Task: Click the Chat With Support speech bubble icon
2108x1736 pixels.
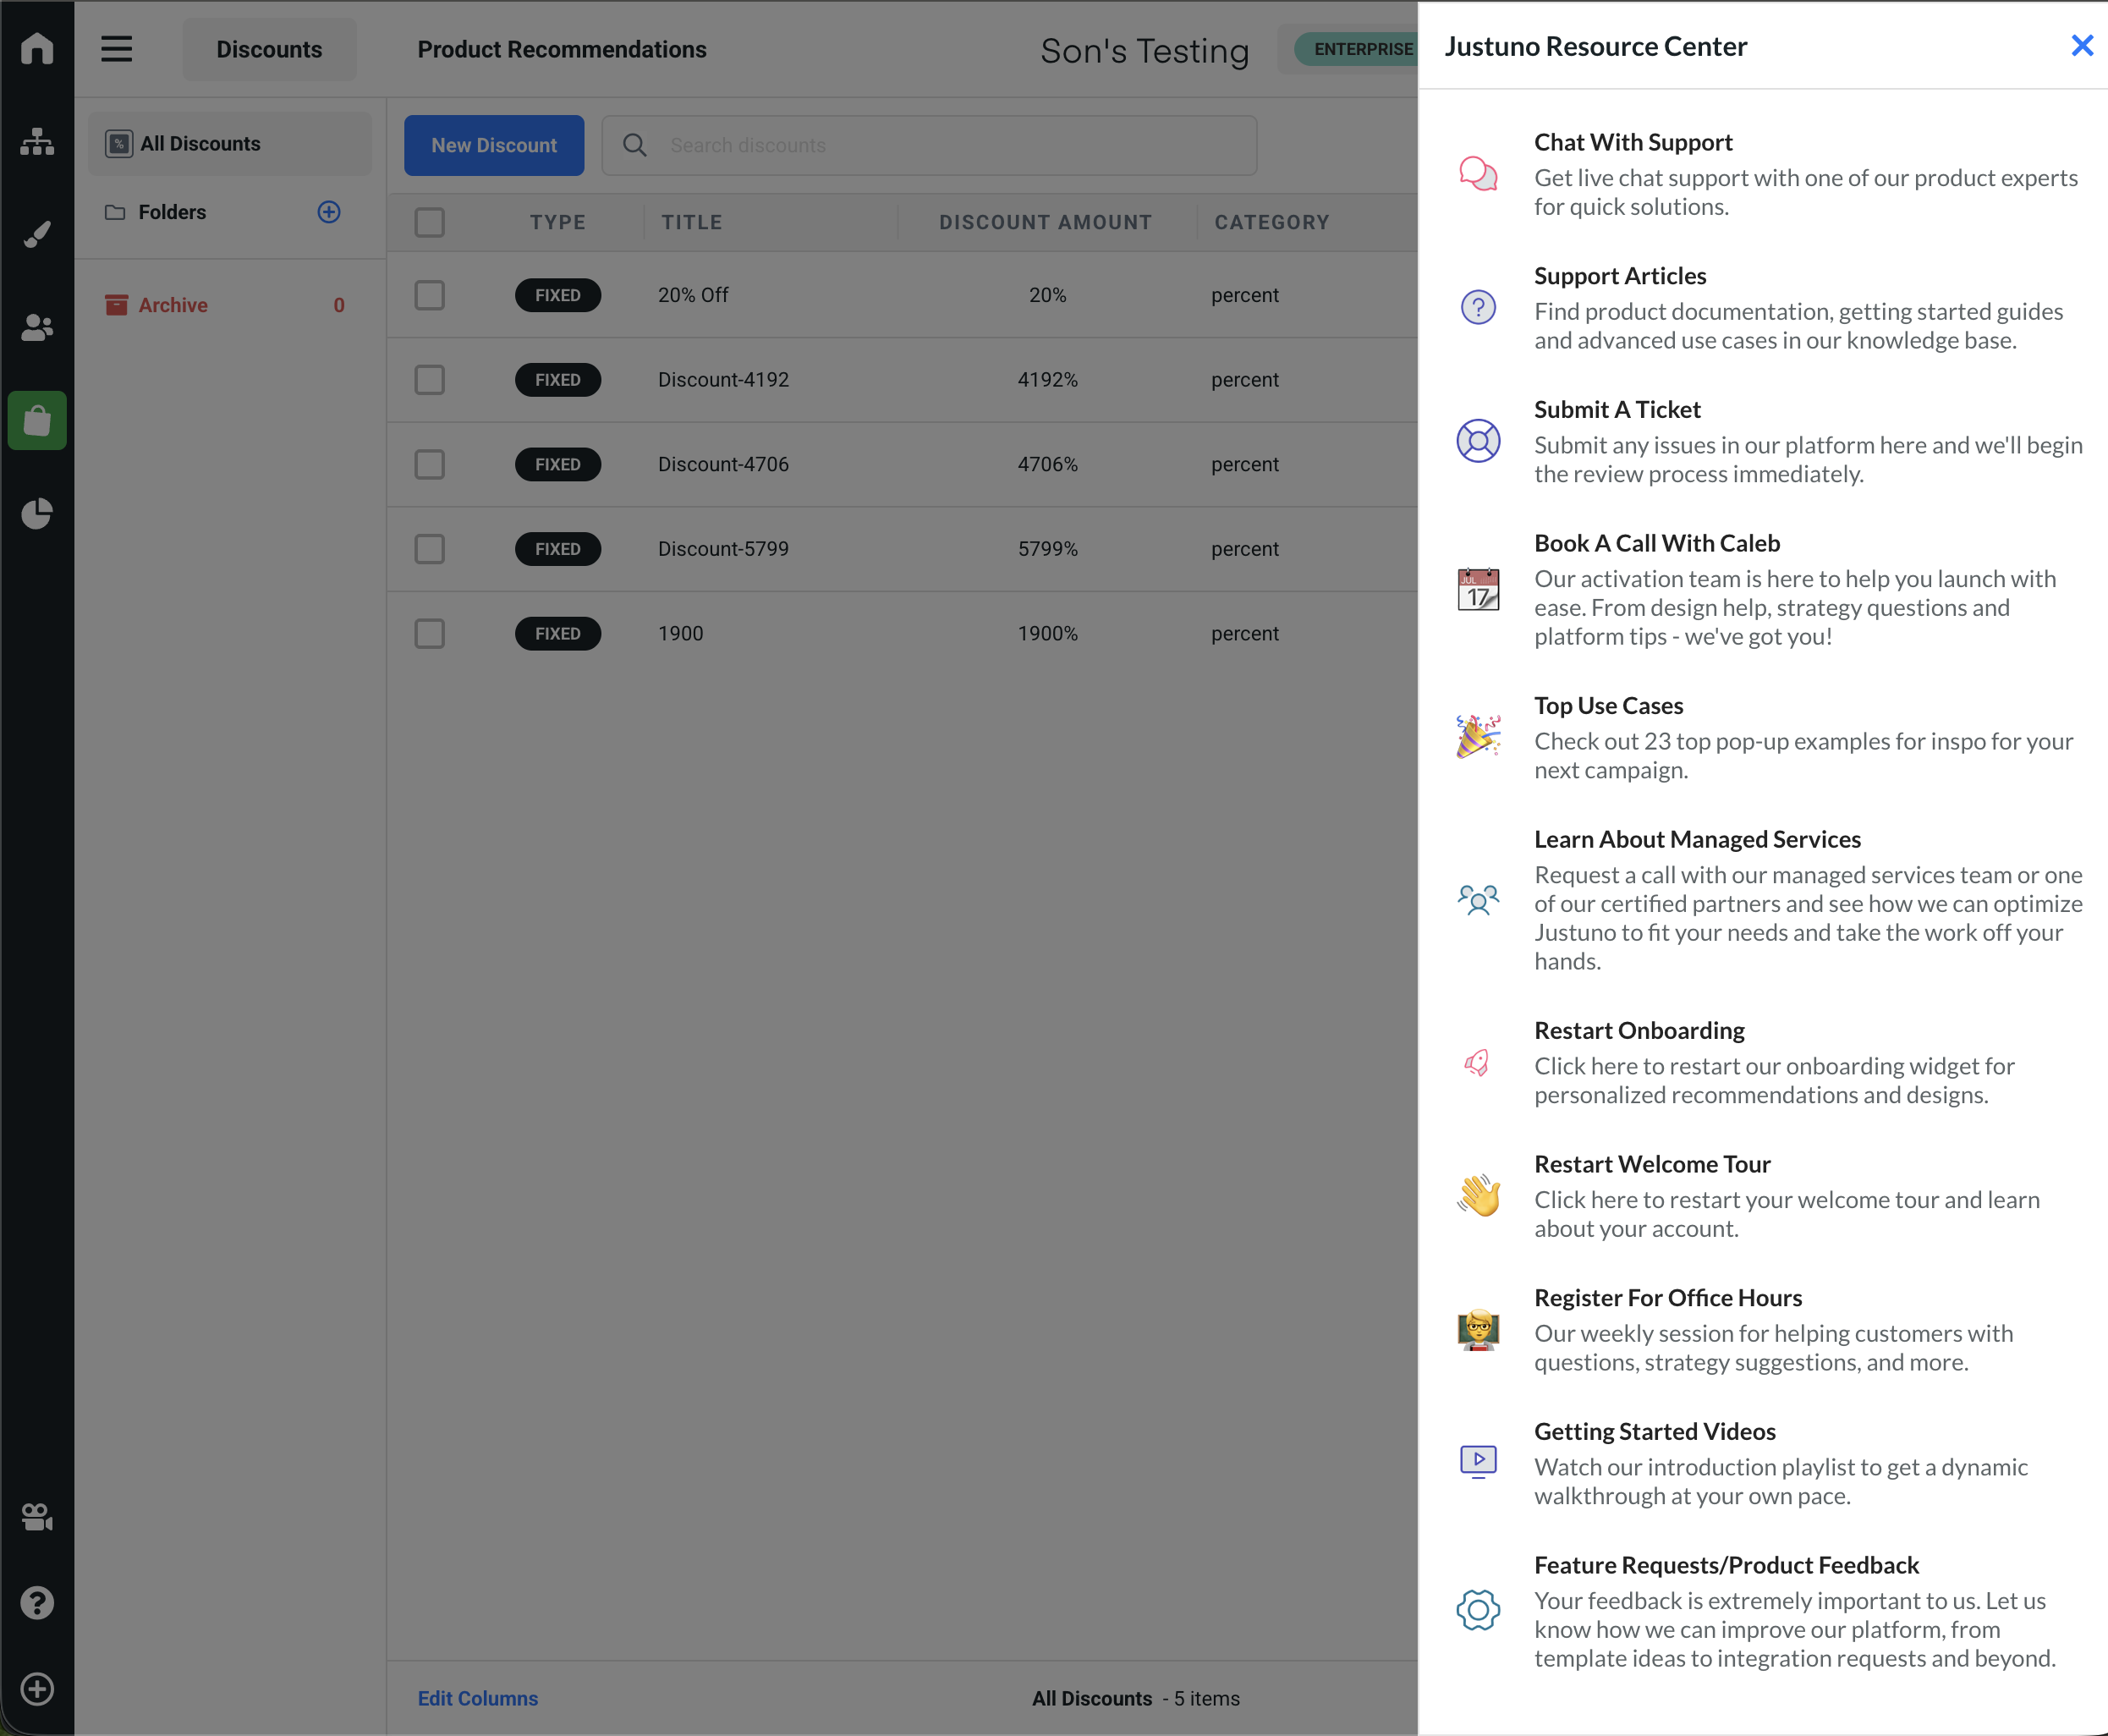Action: (1478, 174)
